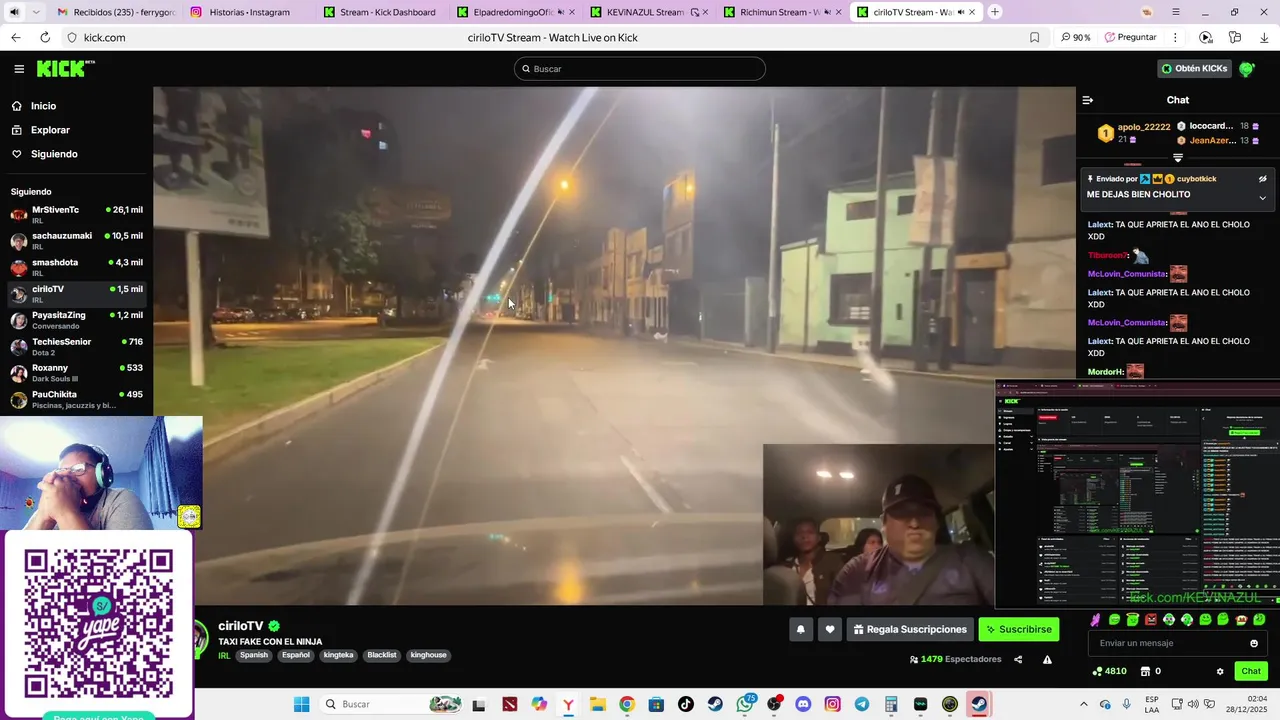The height and width of the screenshot is (720, 1280).
Task: Click the Kick search field Buscar
Action: [x=640, y=69]
